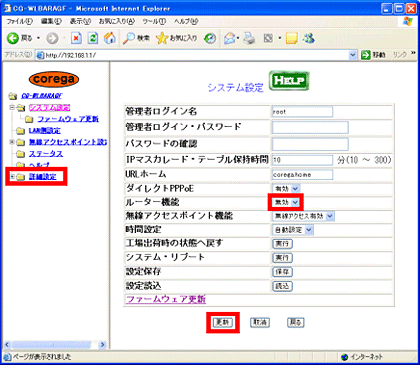The width and height of the screenshot is (420, 365).
Task: Click the folder icon beside ステータス
Action: coord(21,154)
